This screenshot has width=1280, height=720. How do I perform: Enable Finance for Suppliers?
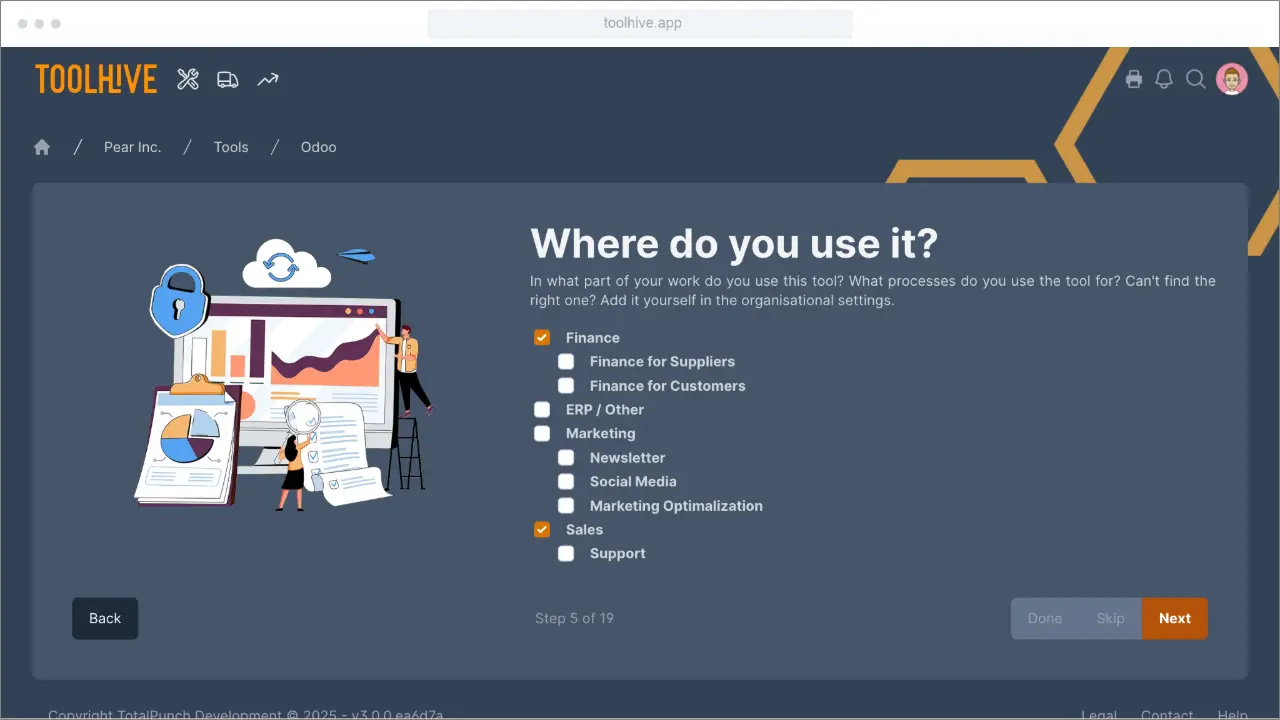point(566,361)
